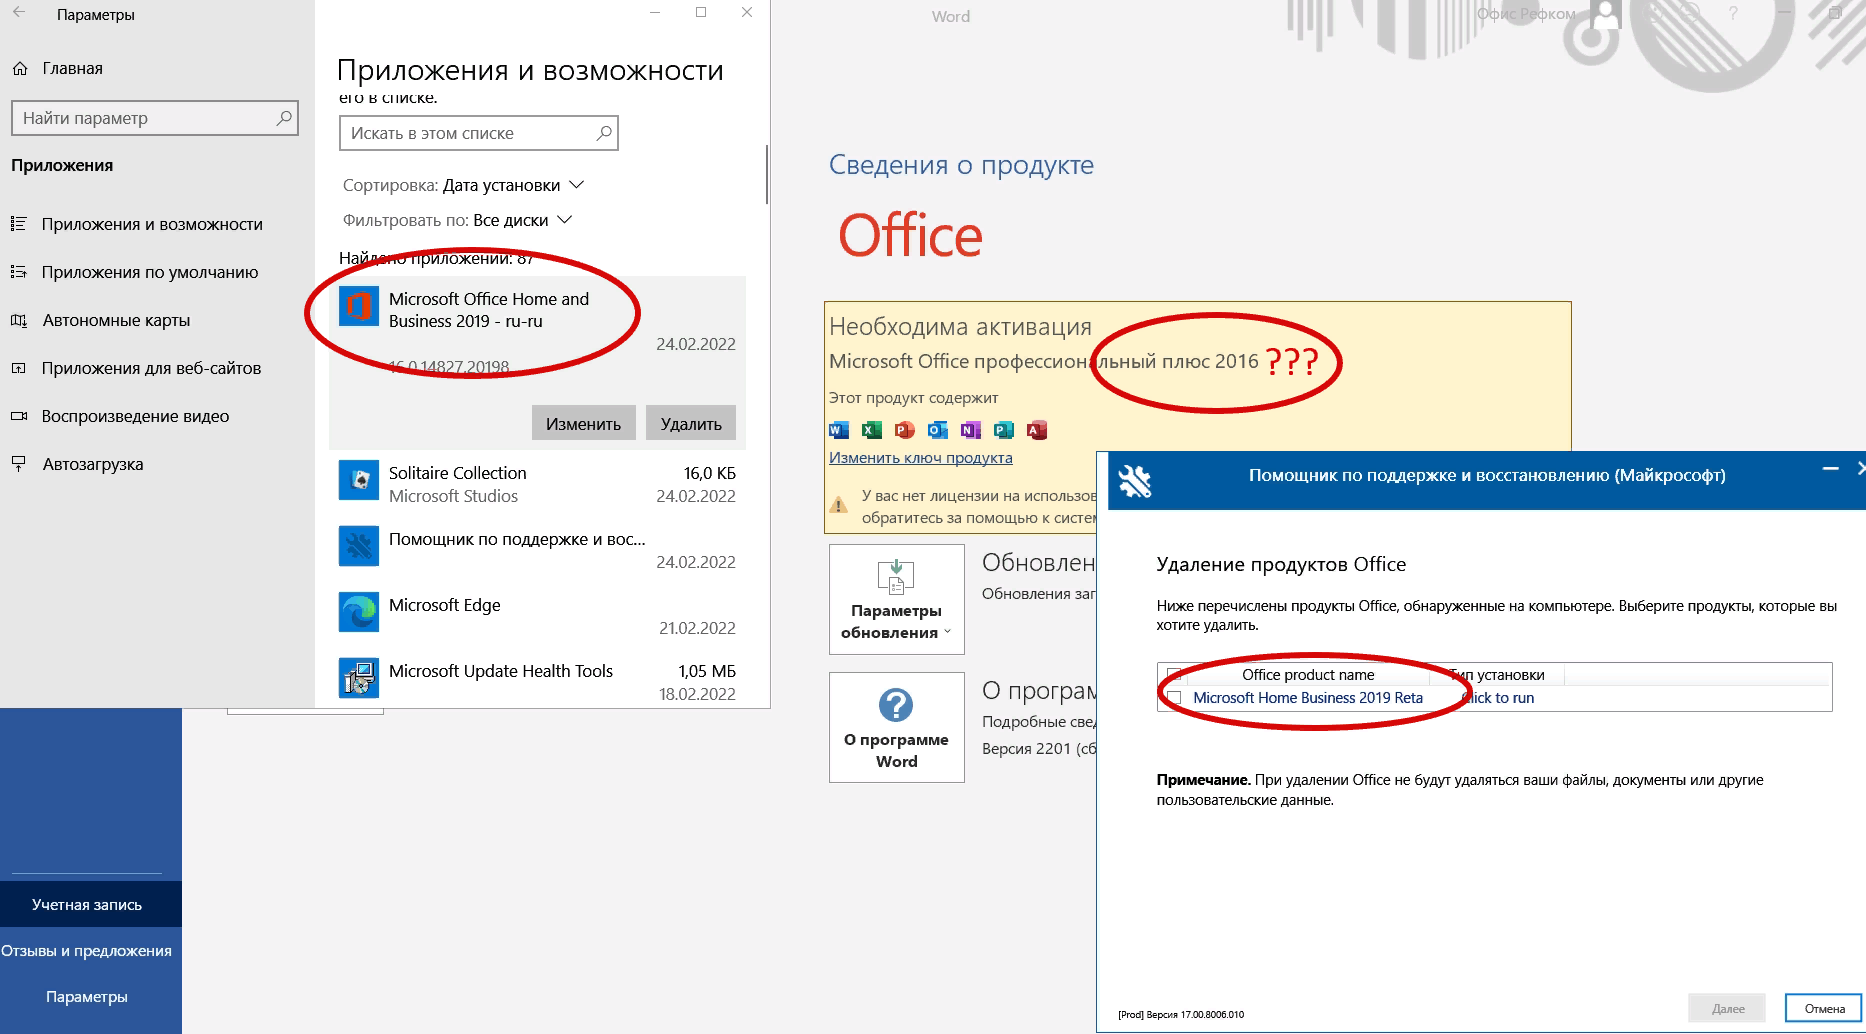1866x1034 pixels.
Task: Check the Microsoft Home Business 2019 Retail checkbox
Action: click(1174, 698)
